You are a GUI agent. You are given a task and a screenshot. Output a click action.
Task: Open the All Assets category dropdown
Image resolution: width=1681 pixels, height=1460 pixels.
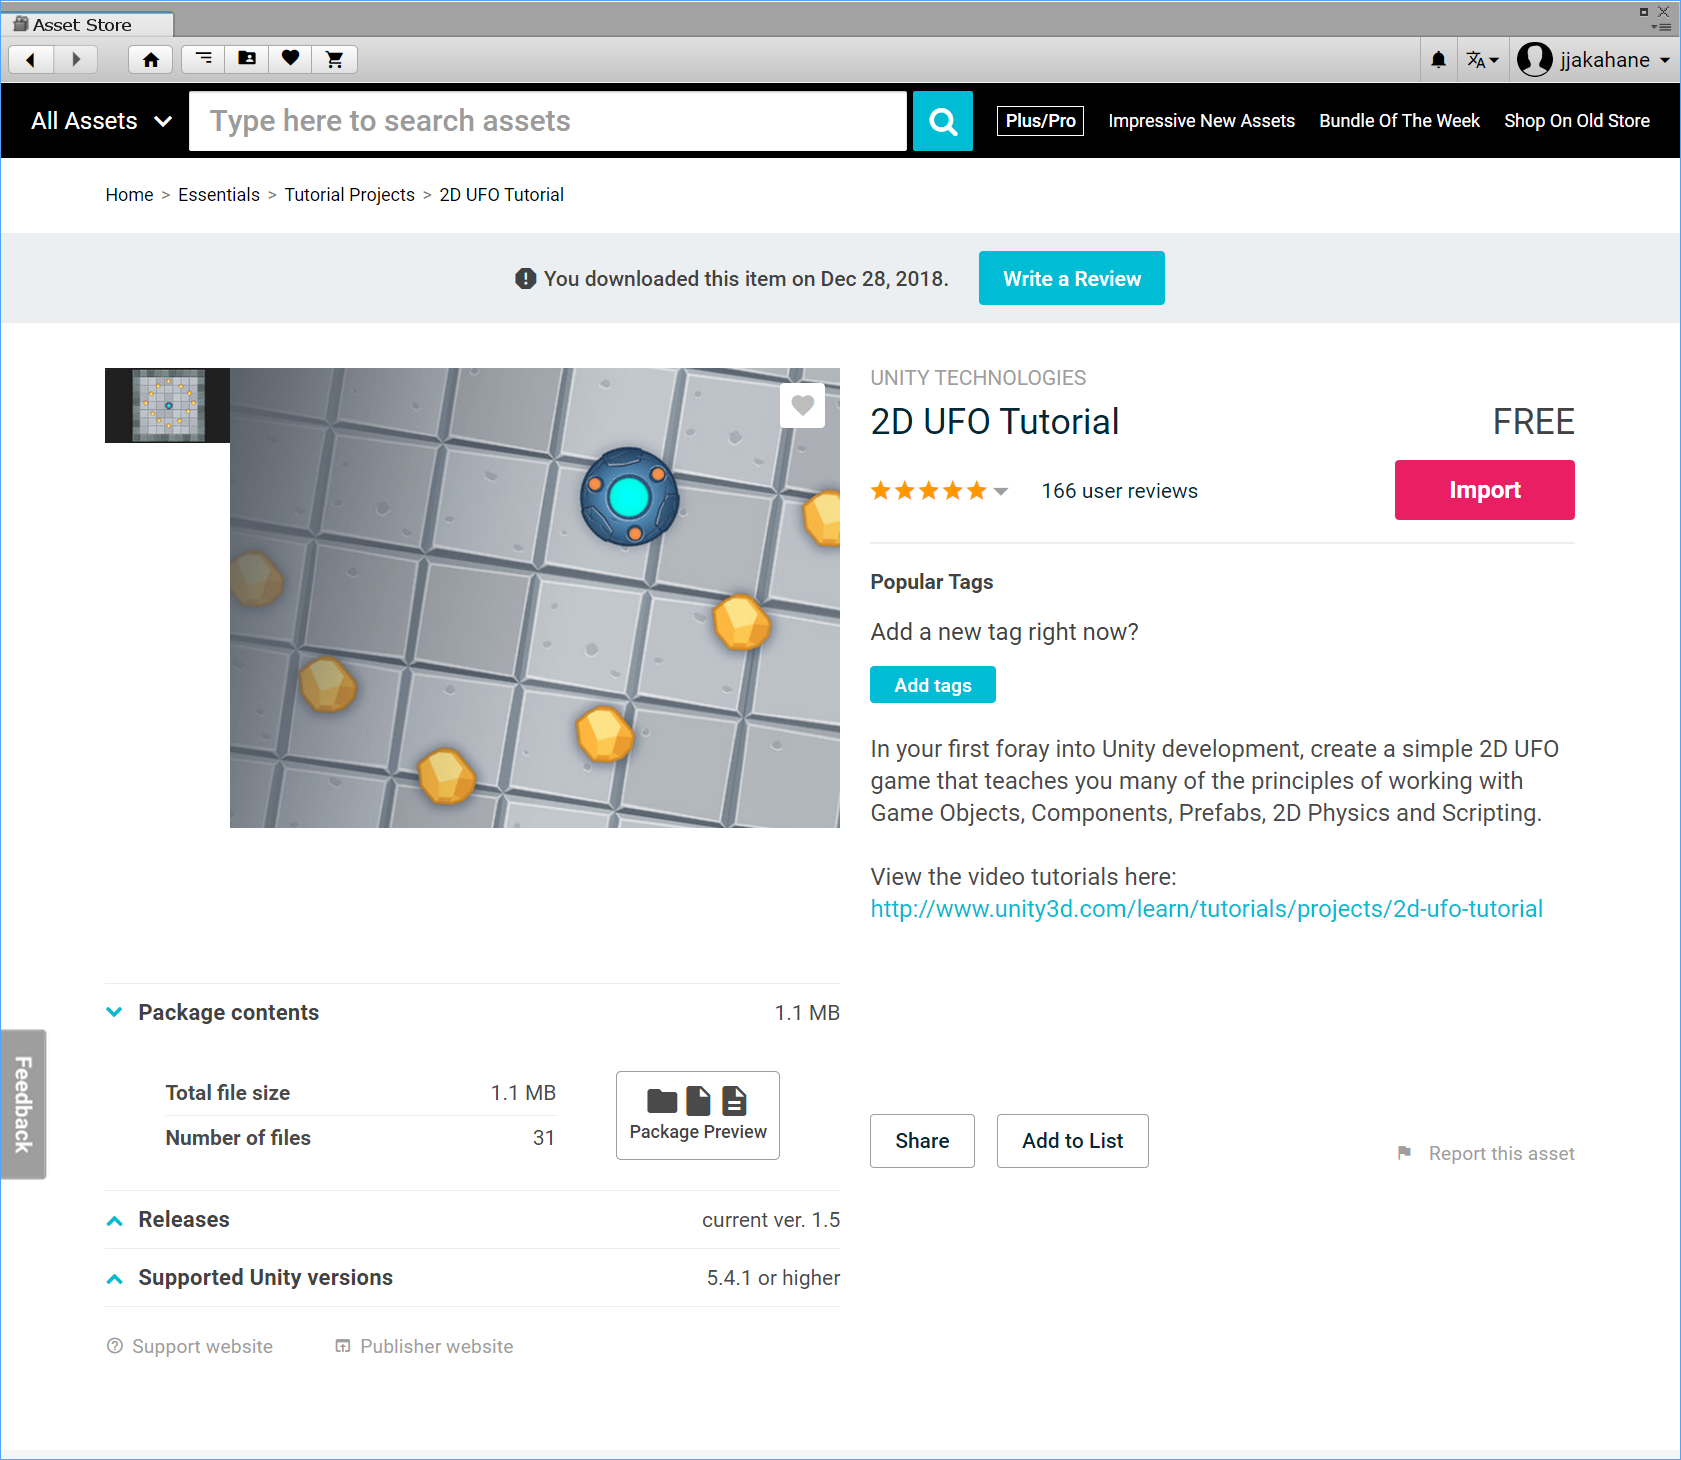(x=101, y=121)
